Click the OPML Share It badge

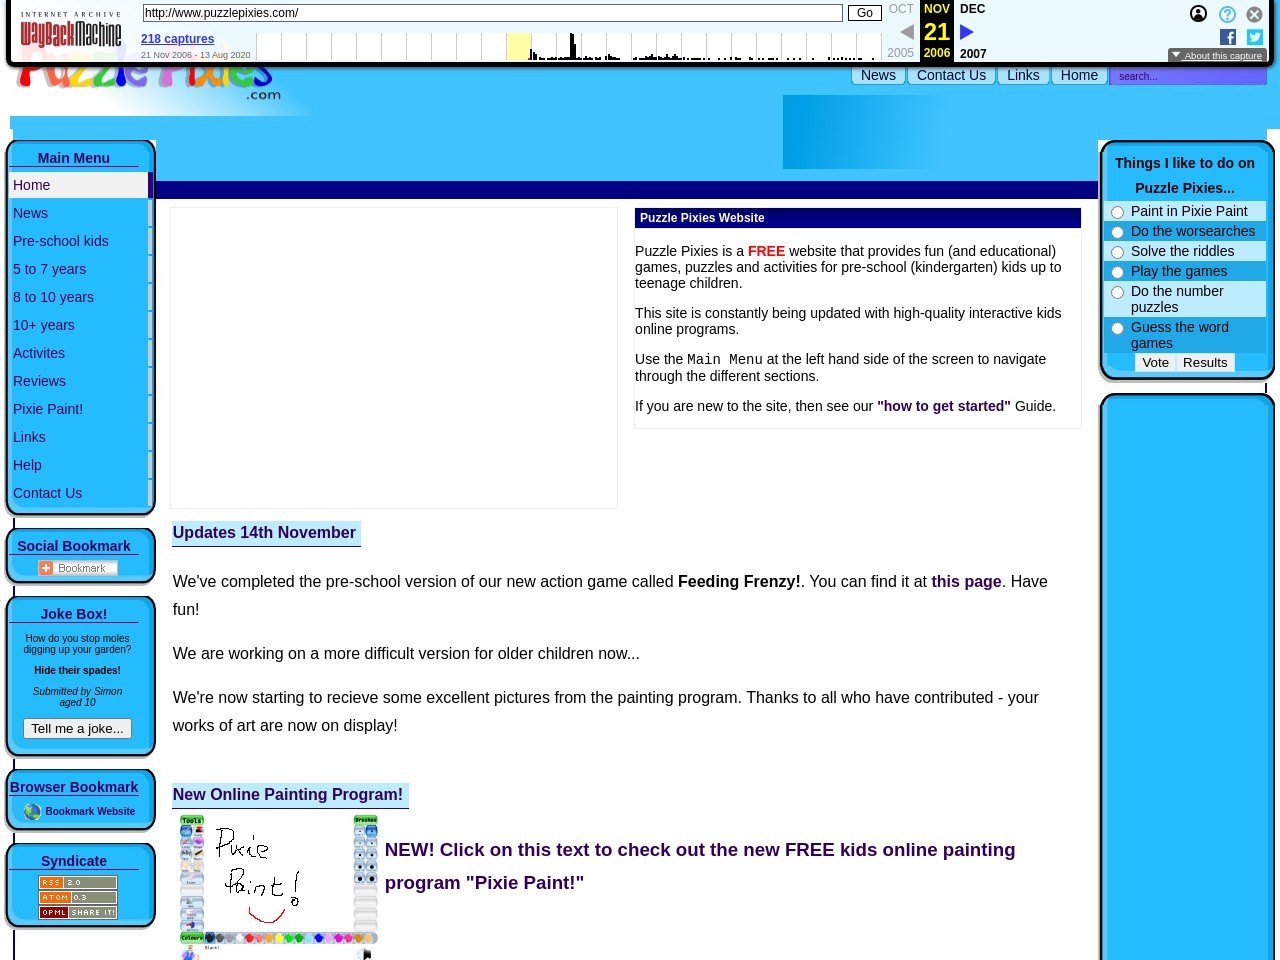(x=78, y=912)
